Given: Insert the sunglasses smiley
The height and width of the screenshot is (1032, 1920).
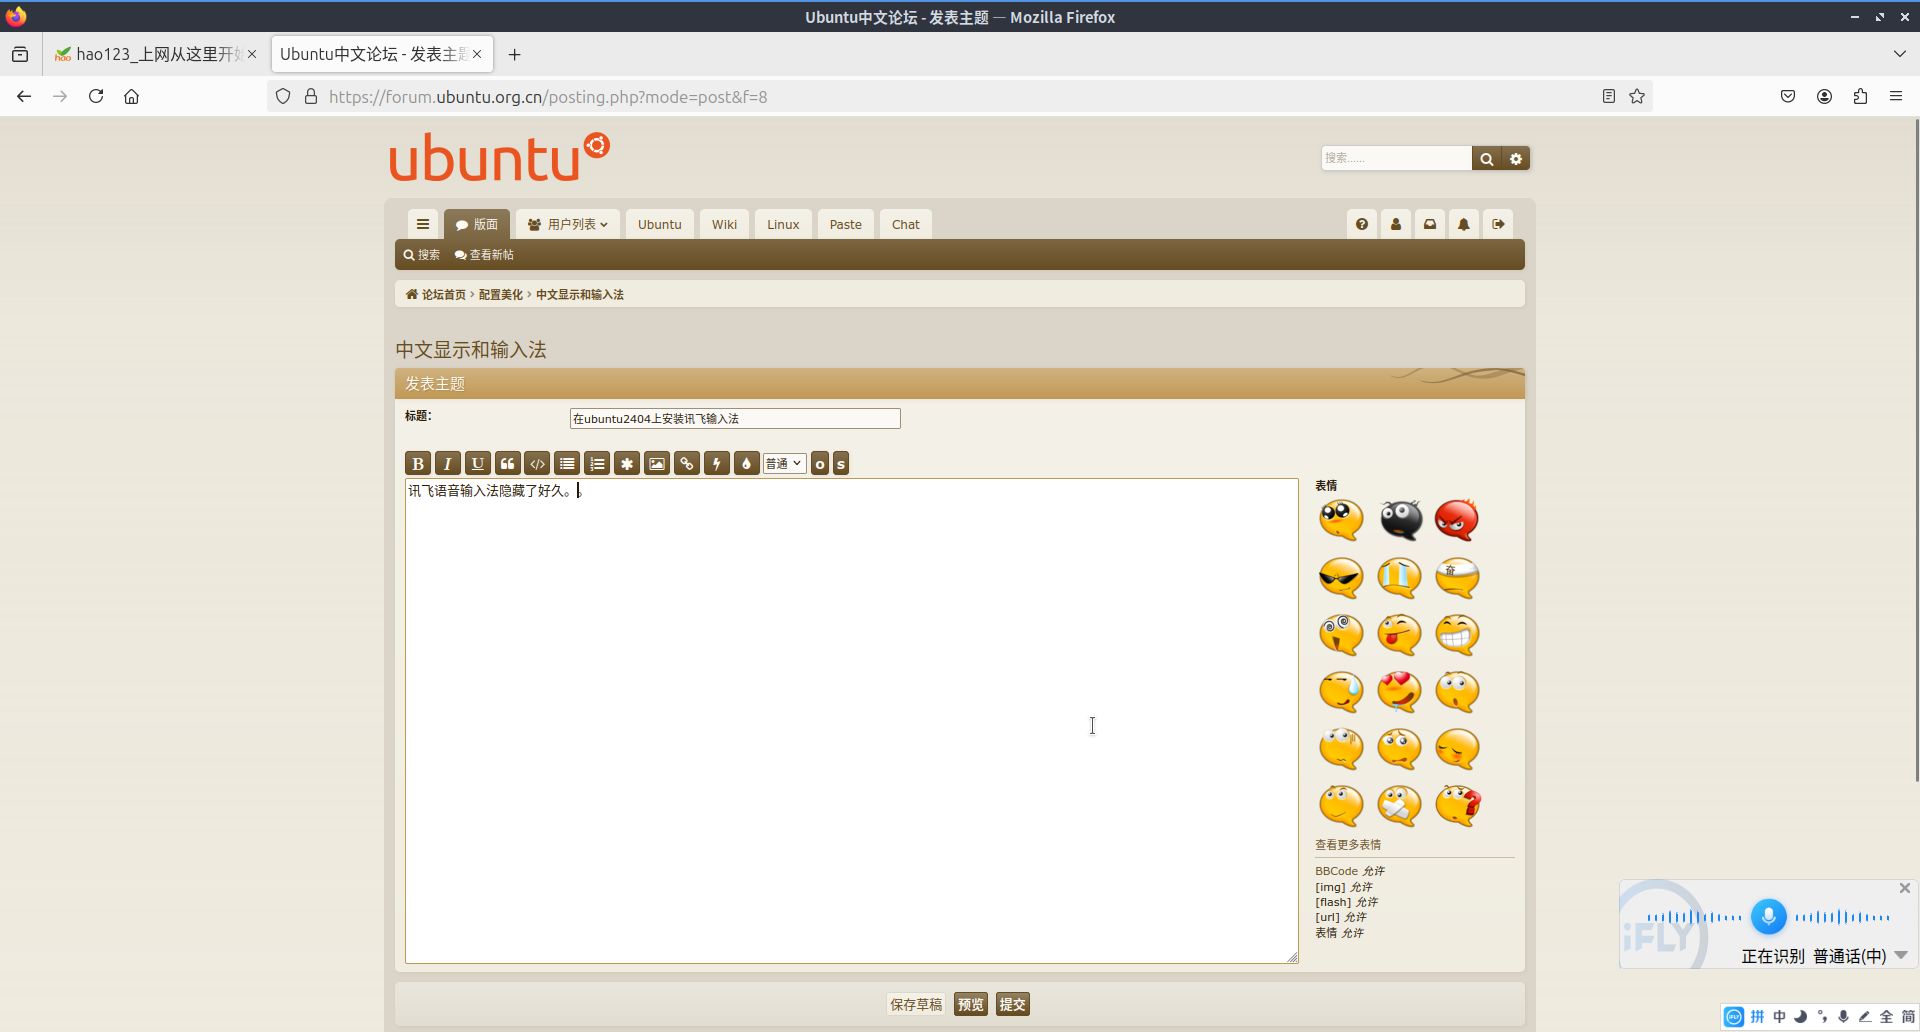Looking at the screenshot, I should point(1341,577).
